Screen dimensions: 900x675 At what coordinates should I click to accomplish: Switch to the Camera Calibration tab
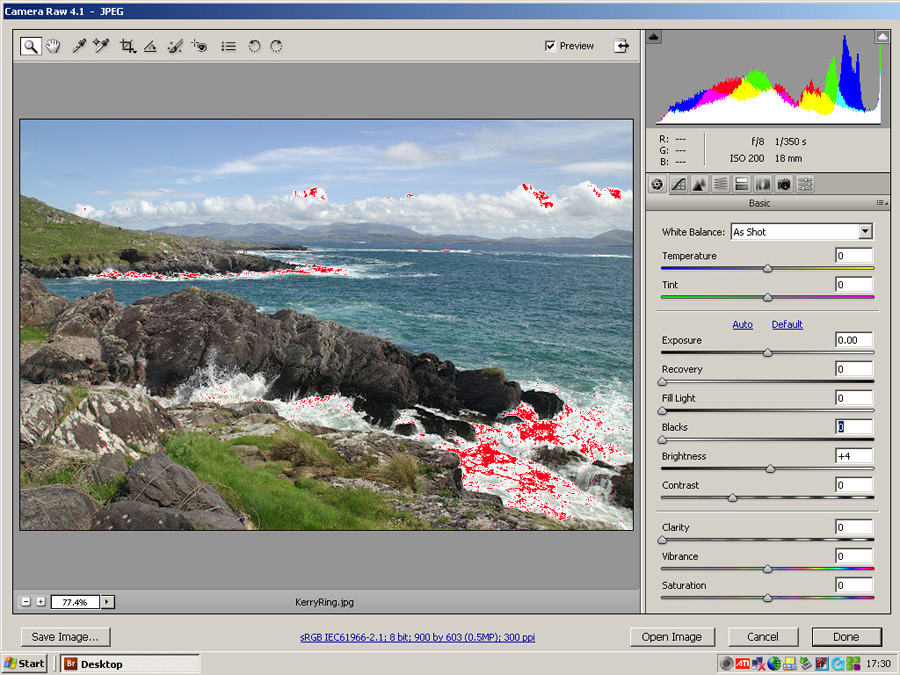pyautogui.click(x=784, y=184)
